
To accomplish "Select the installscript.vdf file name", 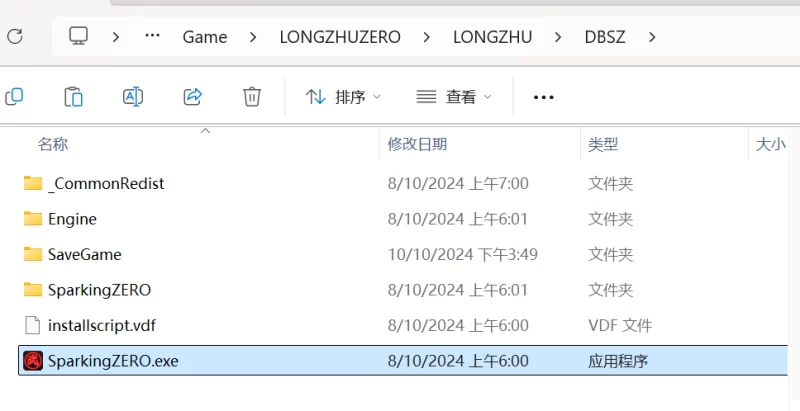I will click(x=102, y=325).
